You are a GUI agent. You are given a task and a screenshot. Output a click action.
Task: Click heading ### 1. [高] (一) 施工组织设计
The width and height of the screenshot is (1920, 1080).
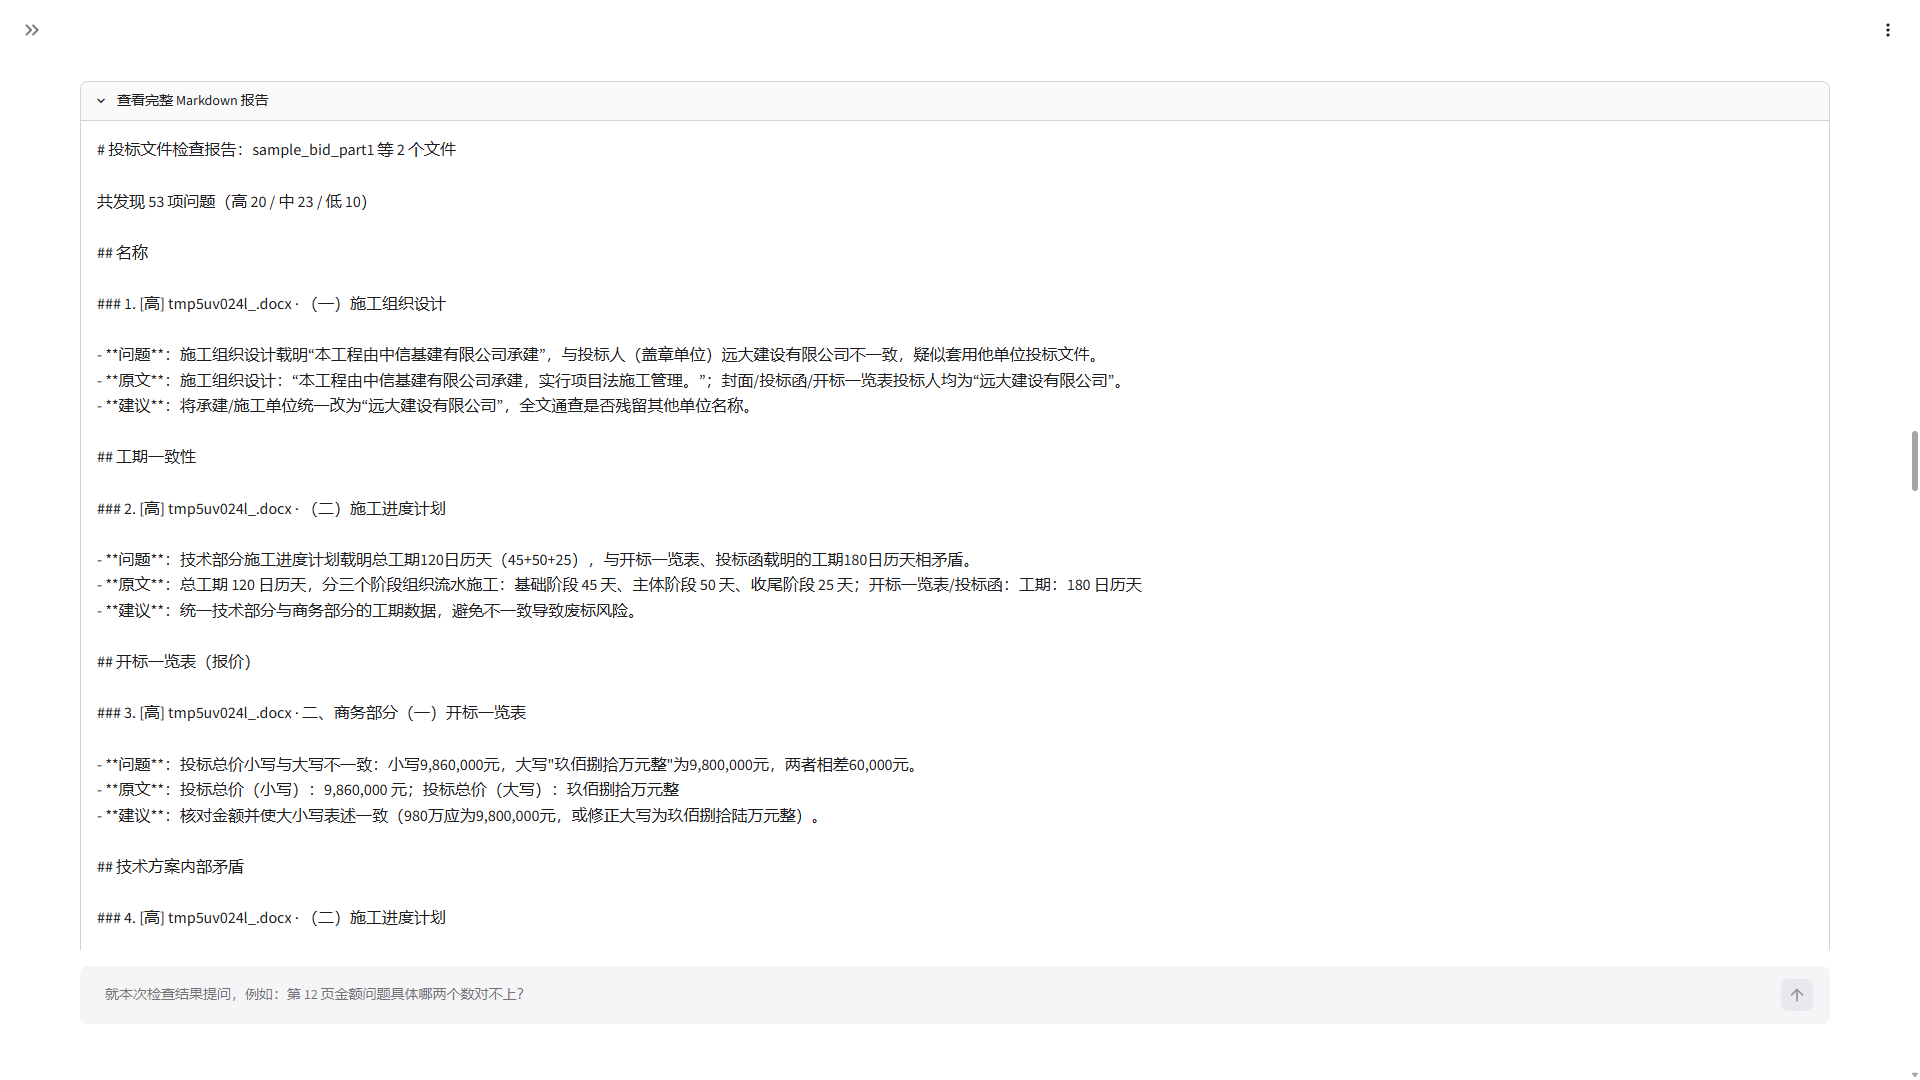(x=271, y=304)
